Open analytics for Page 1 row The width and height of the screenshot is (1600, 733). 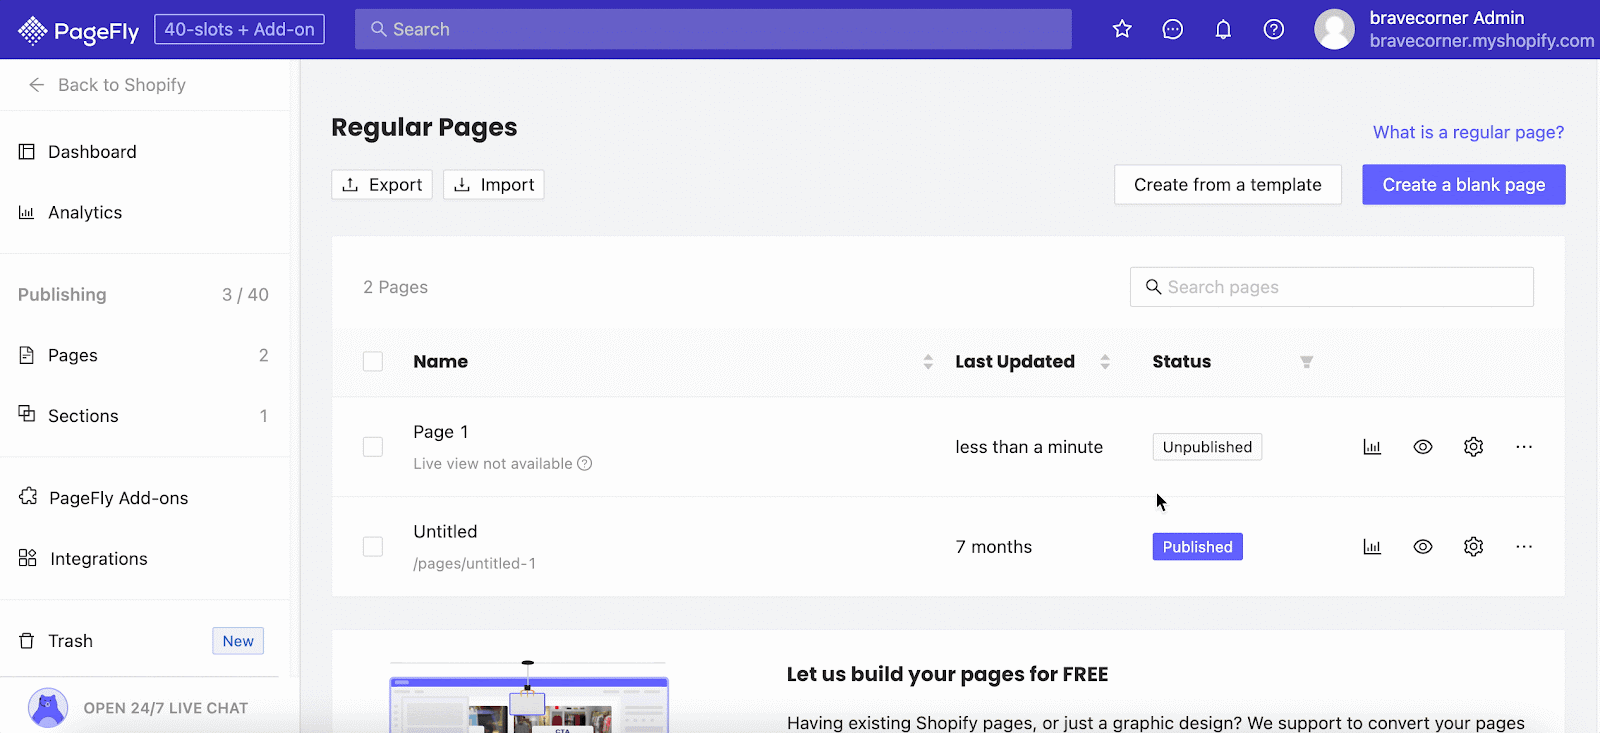pos(1372,447)
